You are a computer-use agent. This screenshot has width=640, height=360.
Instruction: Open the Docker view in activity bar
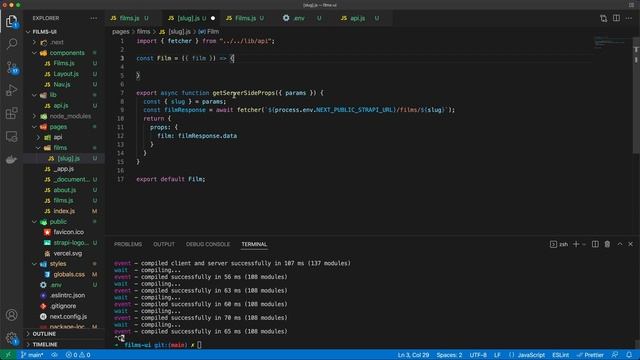11,160
